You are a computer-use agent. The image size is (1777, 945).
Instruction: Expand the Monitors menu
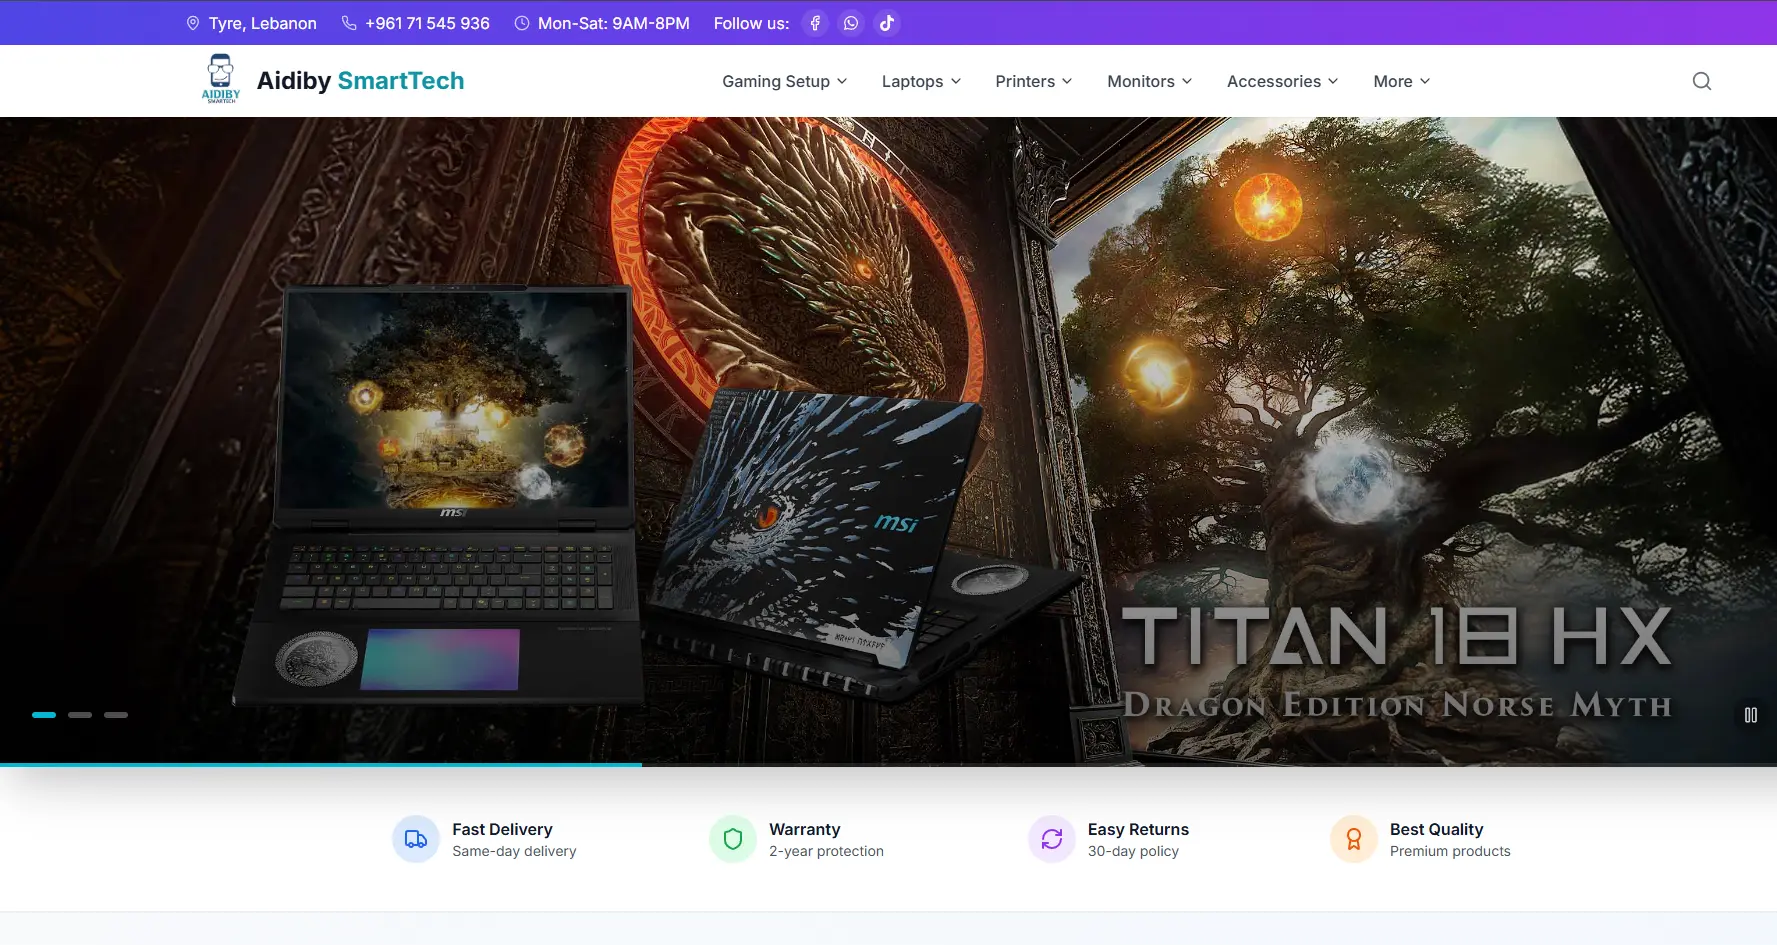(1150, 81)
